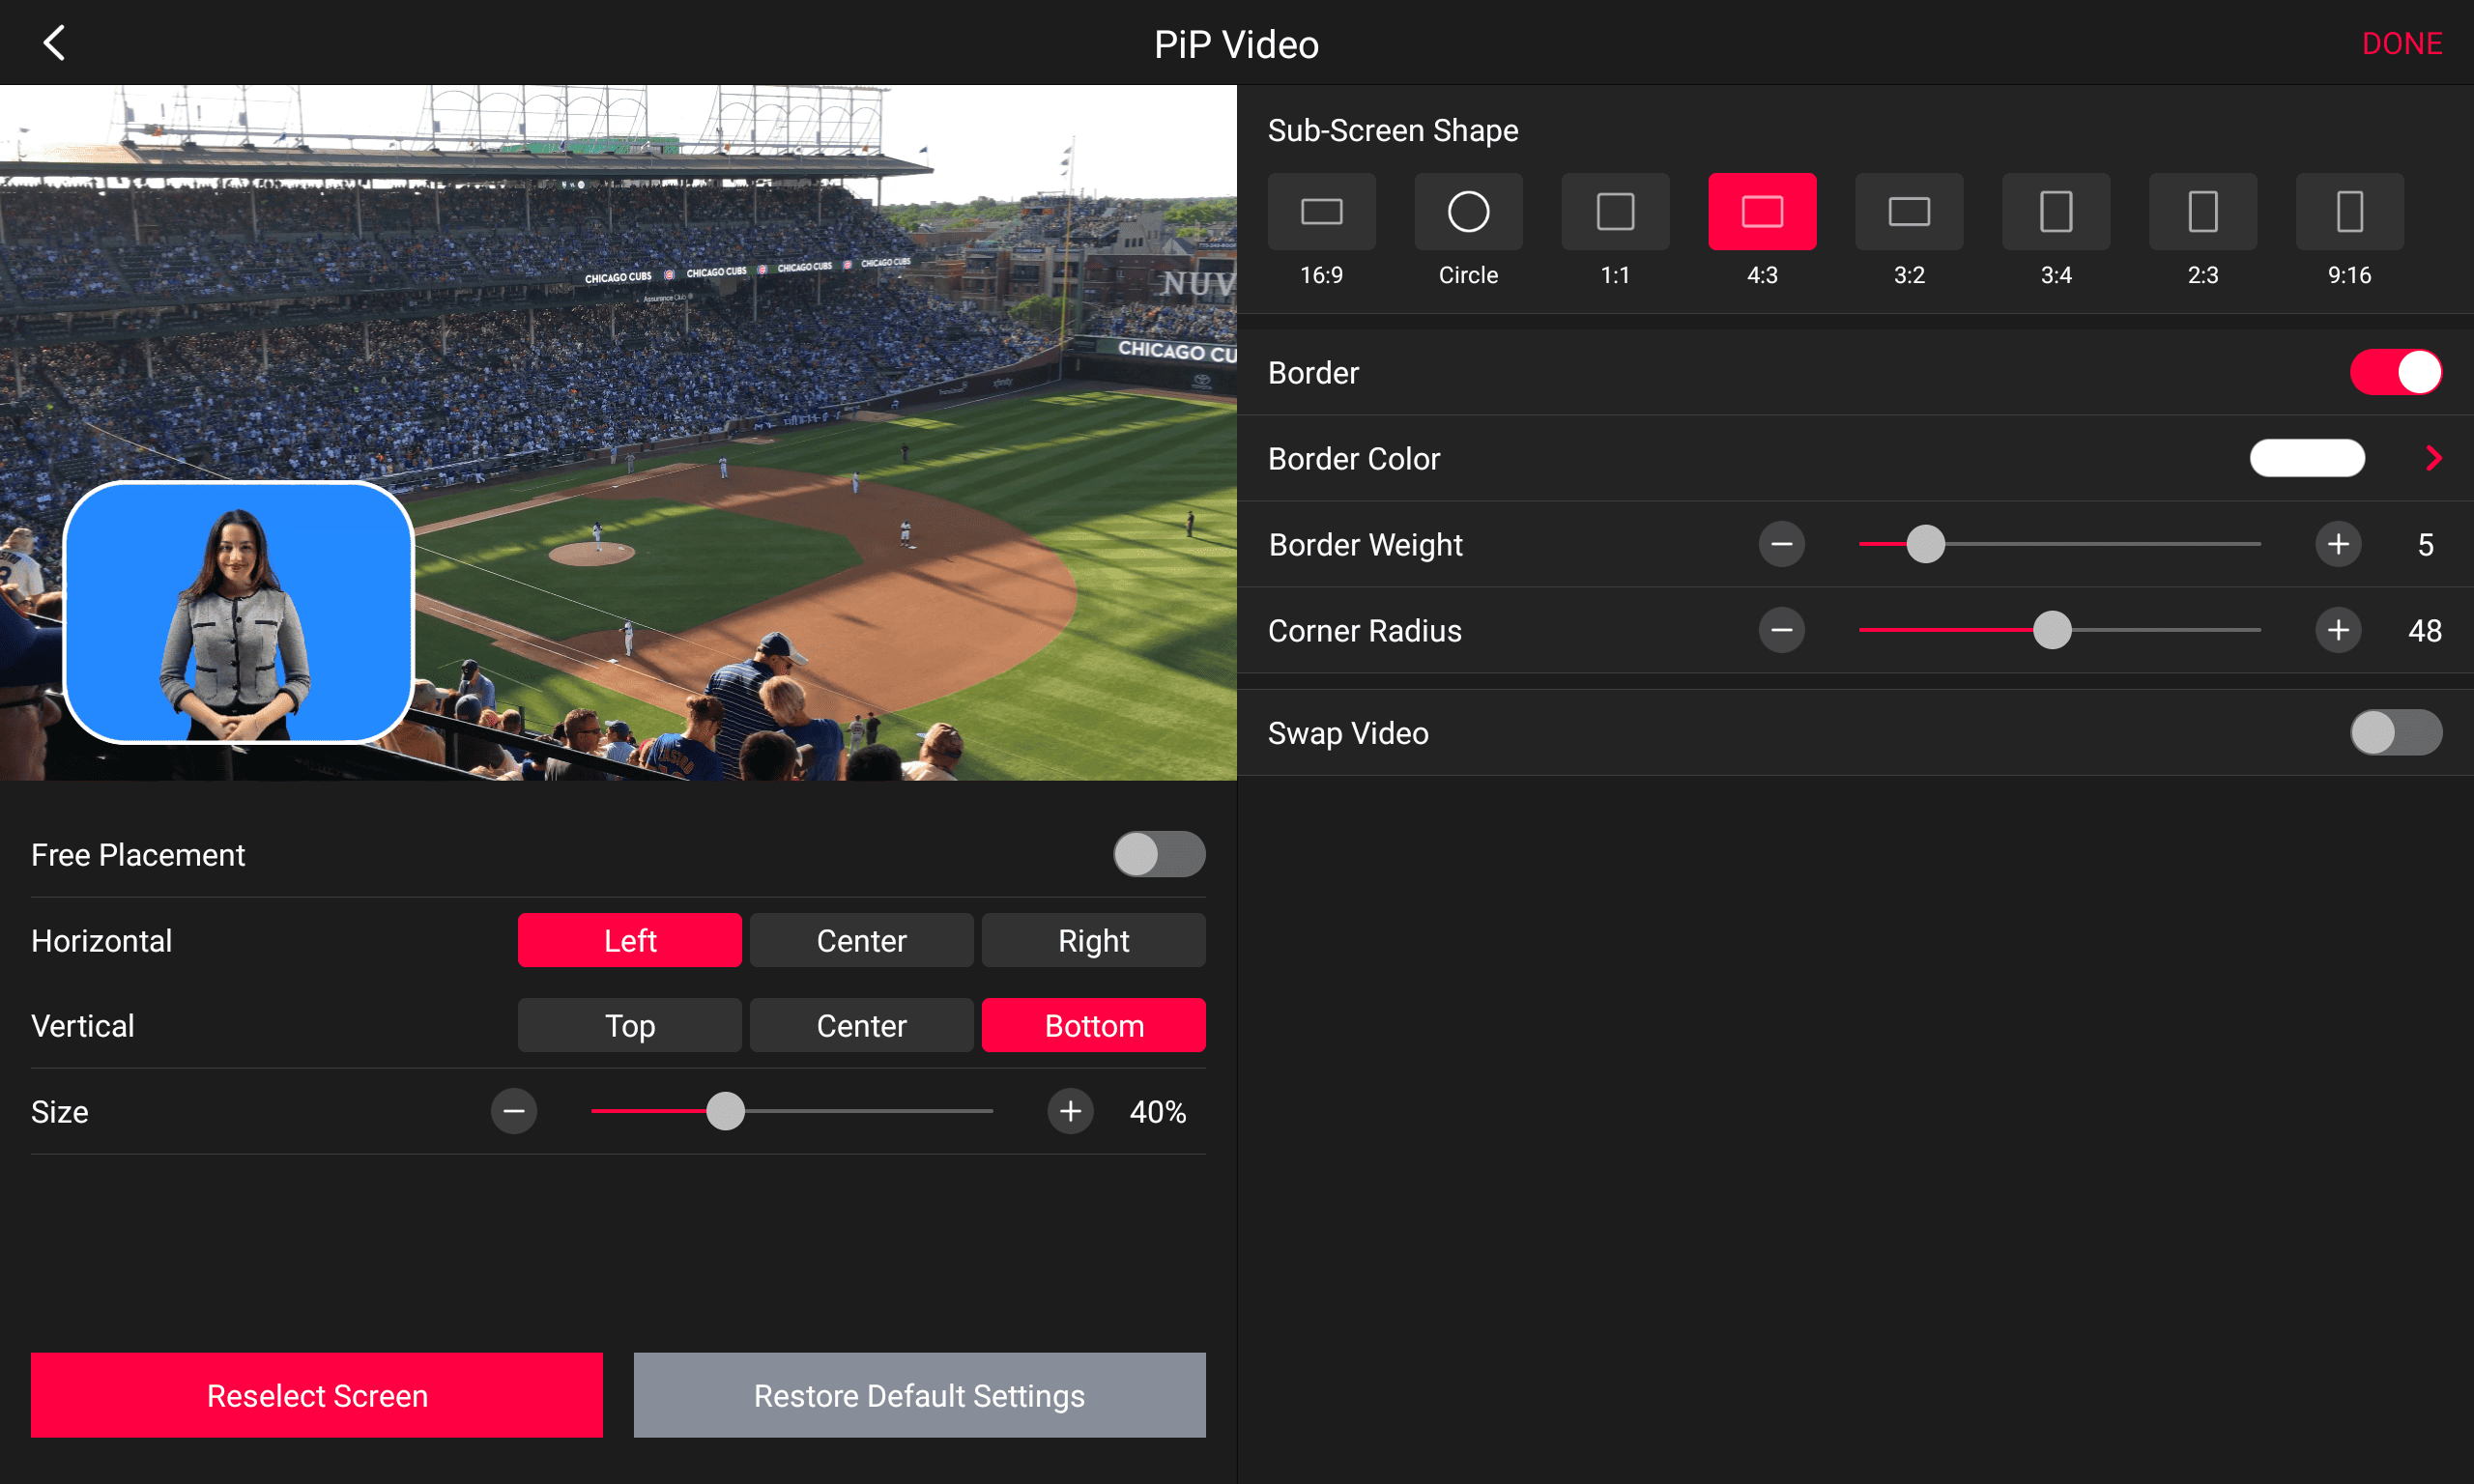Select the 2:3 shape option

pyautogui.click(x=2202, y=212)
